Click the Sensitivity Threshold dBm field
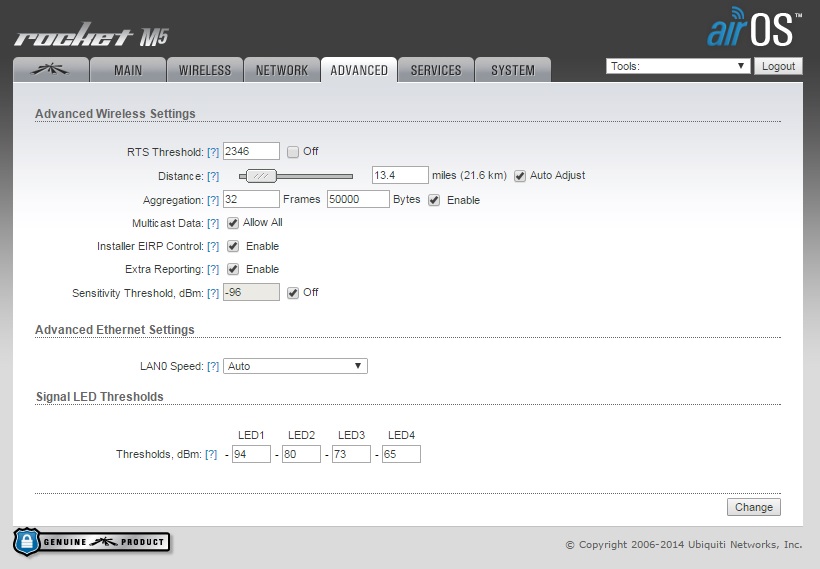The image size is (820, 569). click(251, 292)
